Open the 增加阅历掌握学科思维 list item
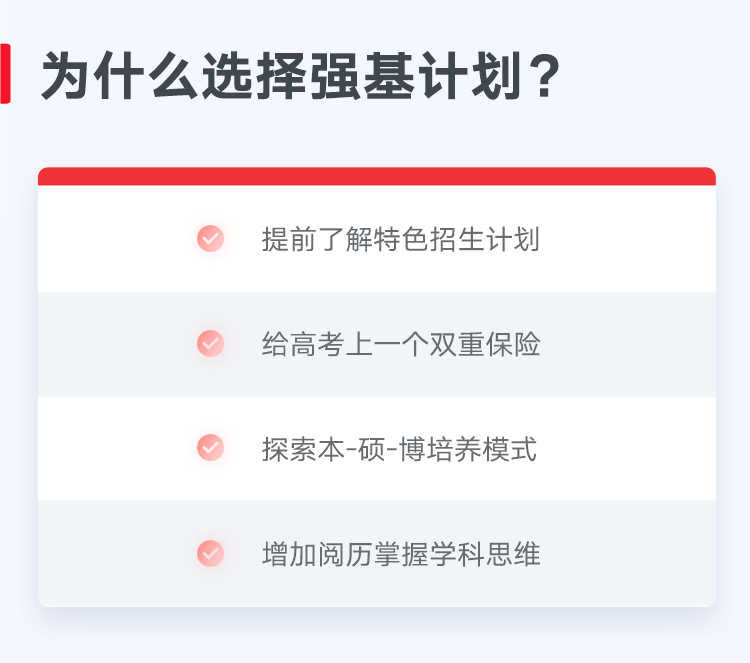The image size is (750, 663). coord(377,553)
